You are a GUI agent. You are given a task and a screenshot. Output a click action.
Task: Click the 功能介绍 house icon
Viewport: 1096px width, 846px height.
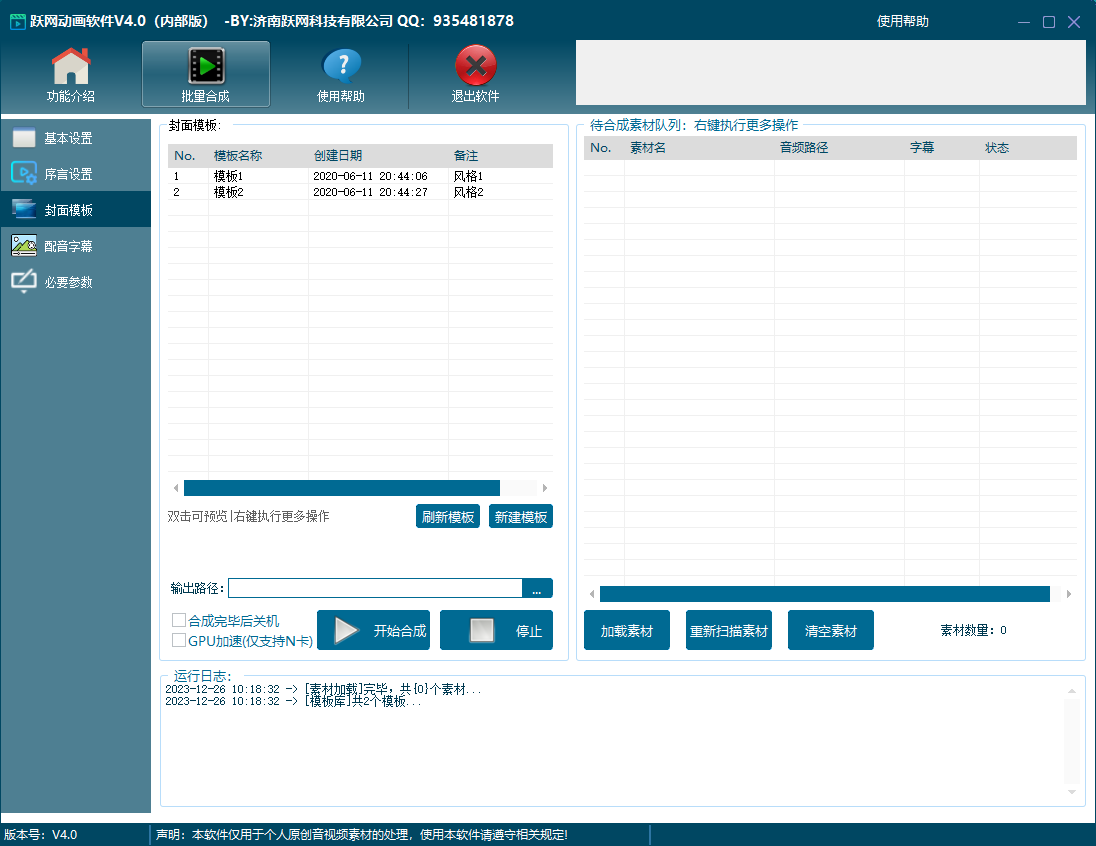(71, 67)
